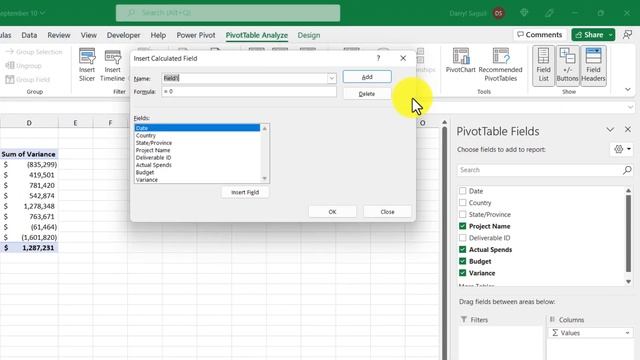The height and width of the screenshot is (360, 640).
Task: Confirm the dialog with OK
Action: [332, 212]
